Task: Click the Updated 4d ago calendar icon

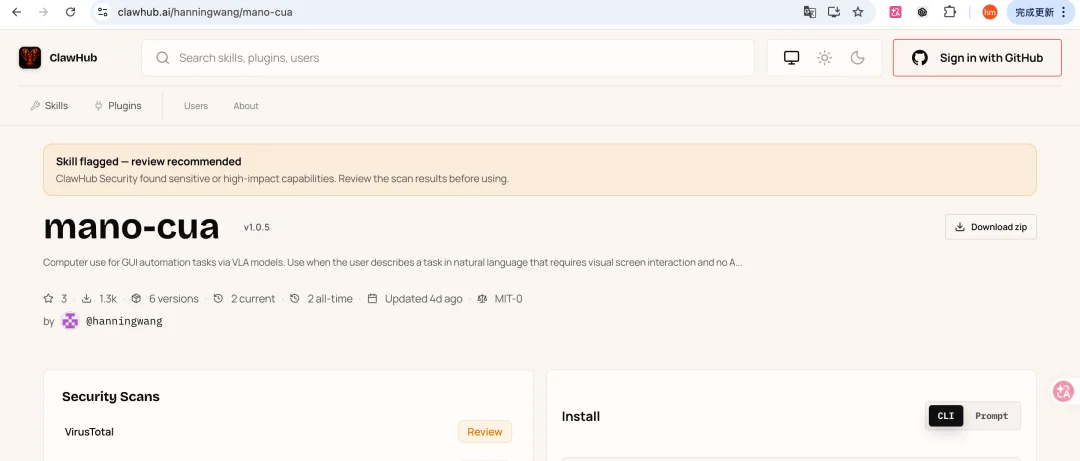Action: click(x=373, y=298)
